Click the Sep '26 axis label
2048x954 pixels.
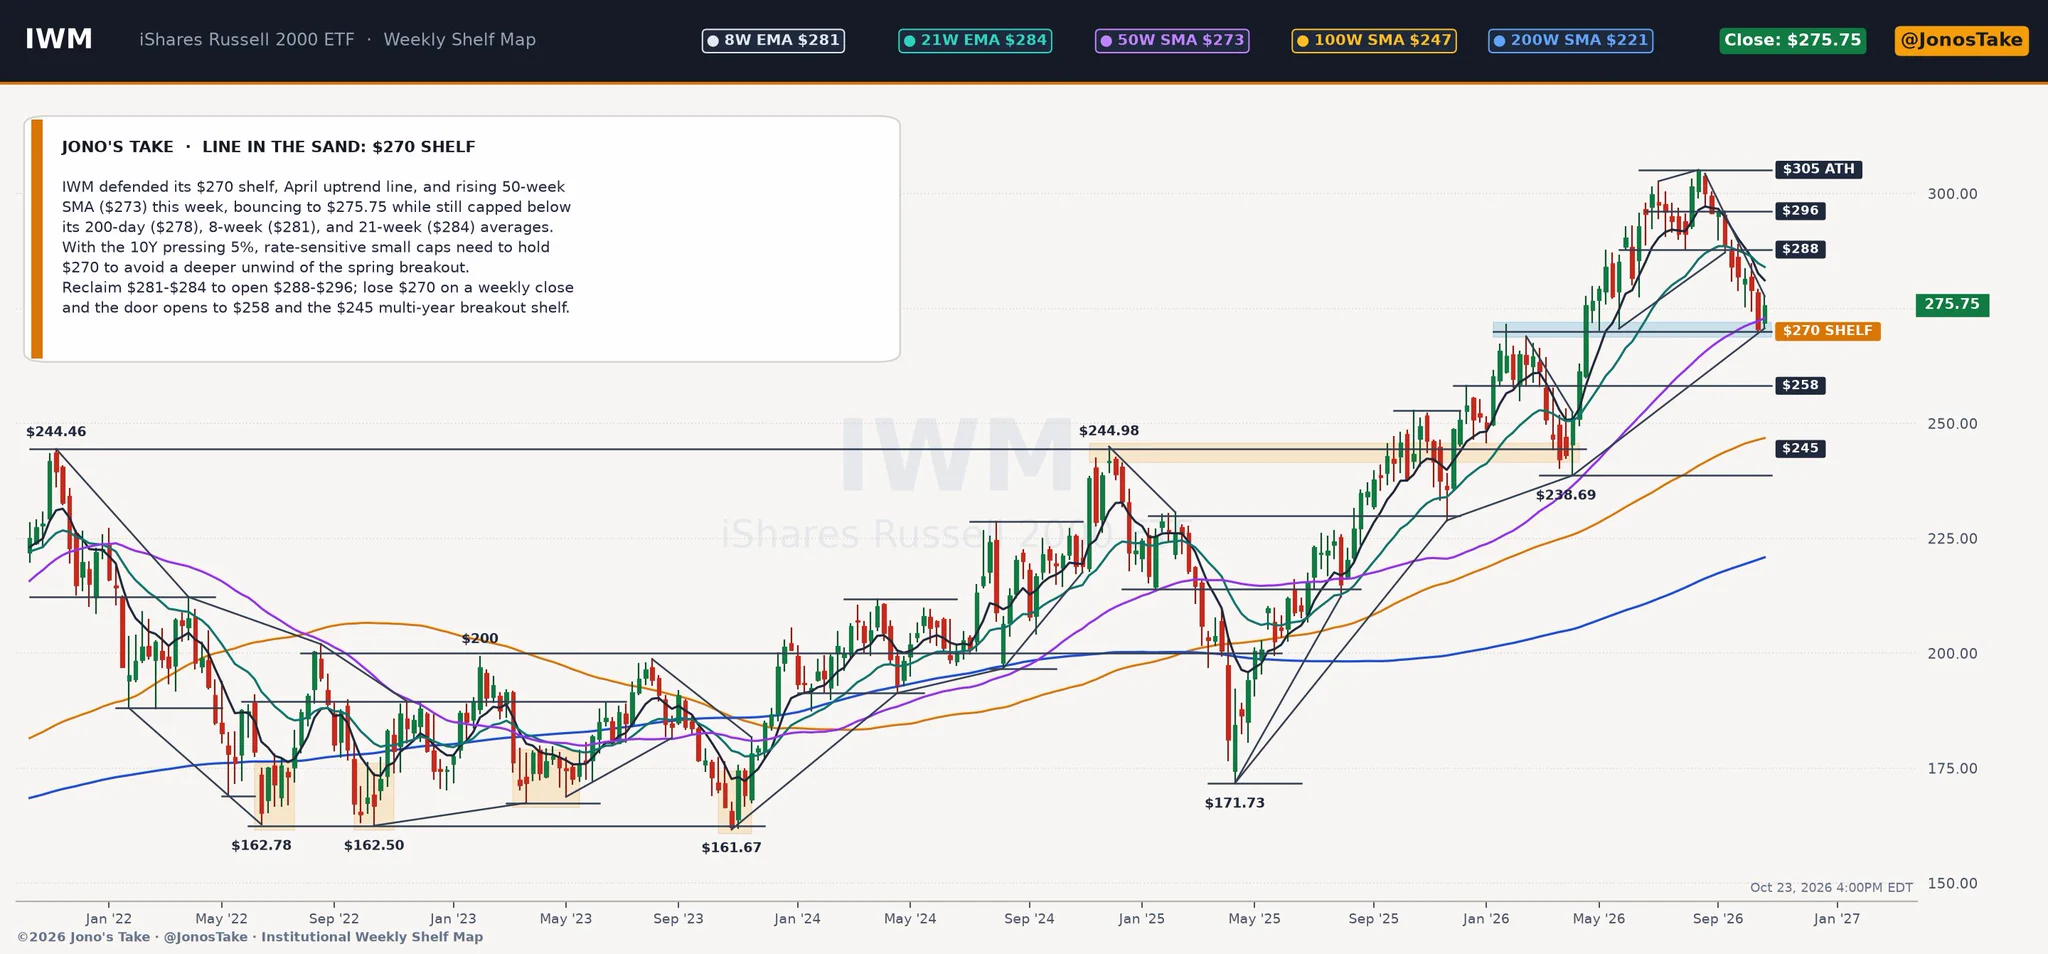(x=1718, y=919)
